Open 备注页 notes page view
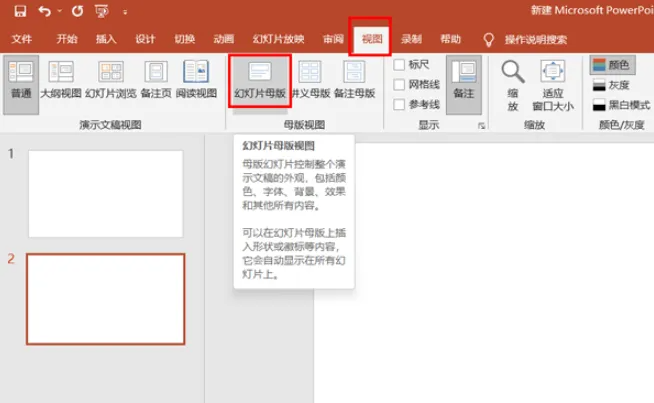Viewport: 654px width, 403px height. click(156, 80)
